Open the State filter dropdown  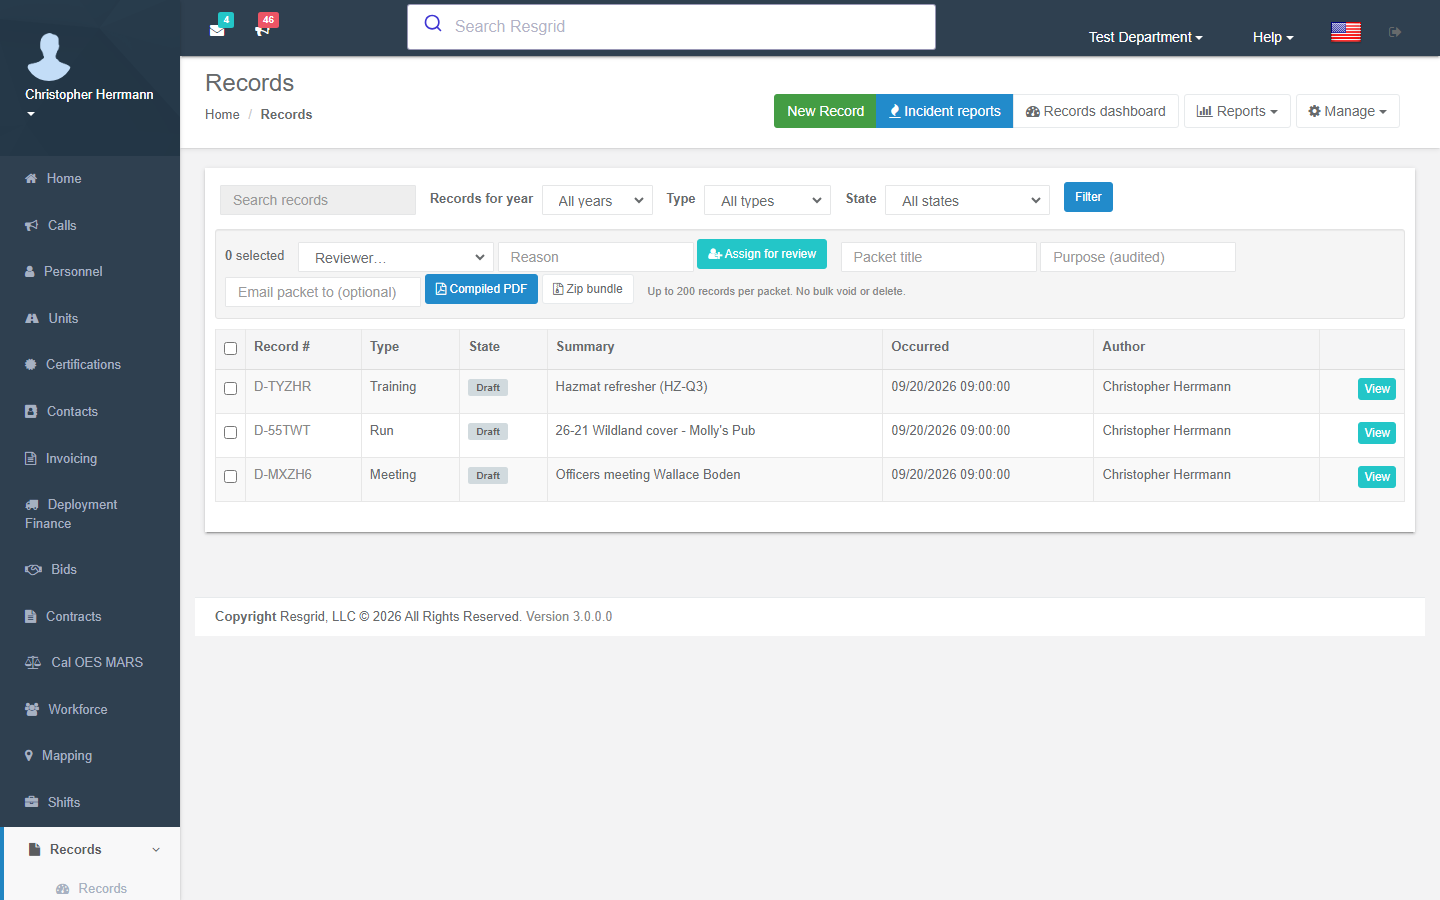tap(968, 200)
